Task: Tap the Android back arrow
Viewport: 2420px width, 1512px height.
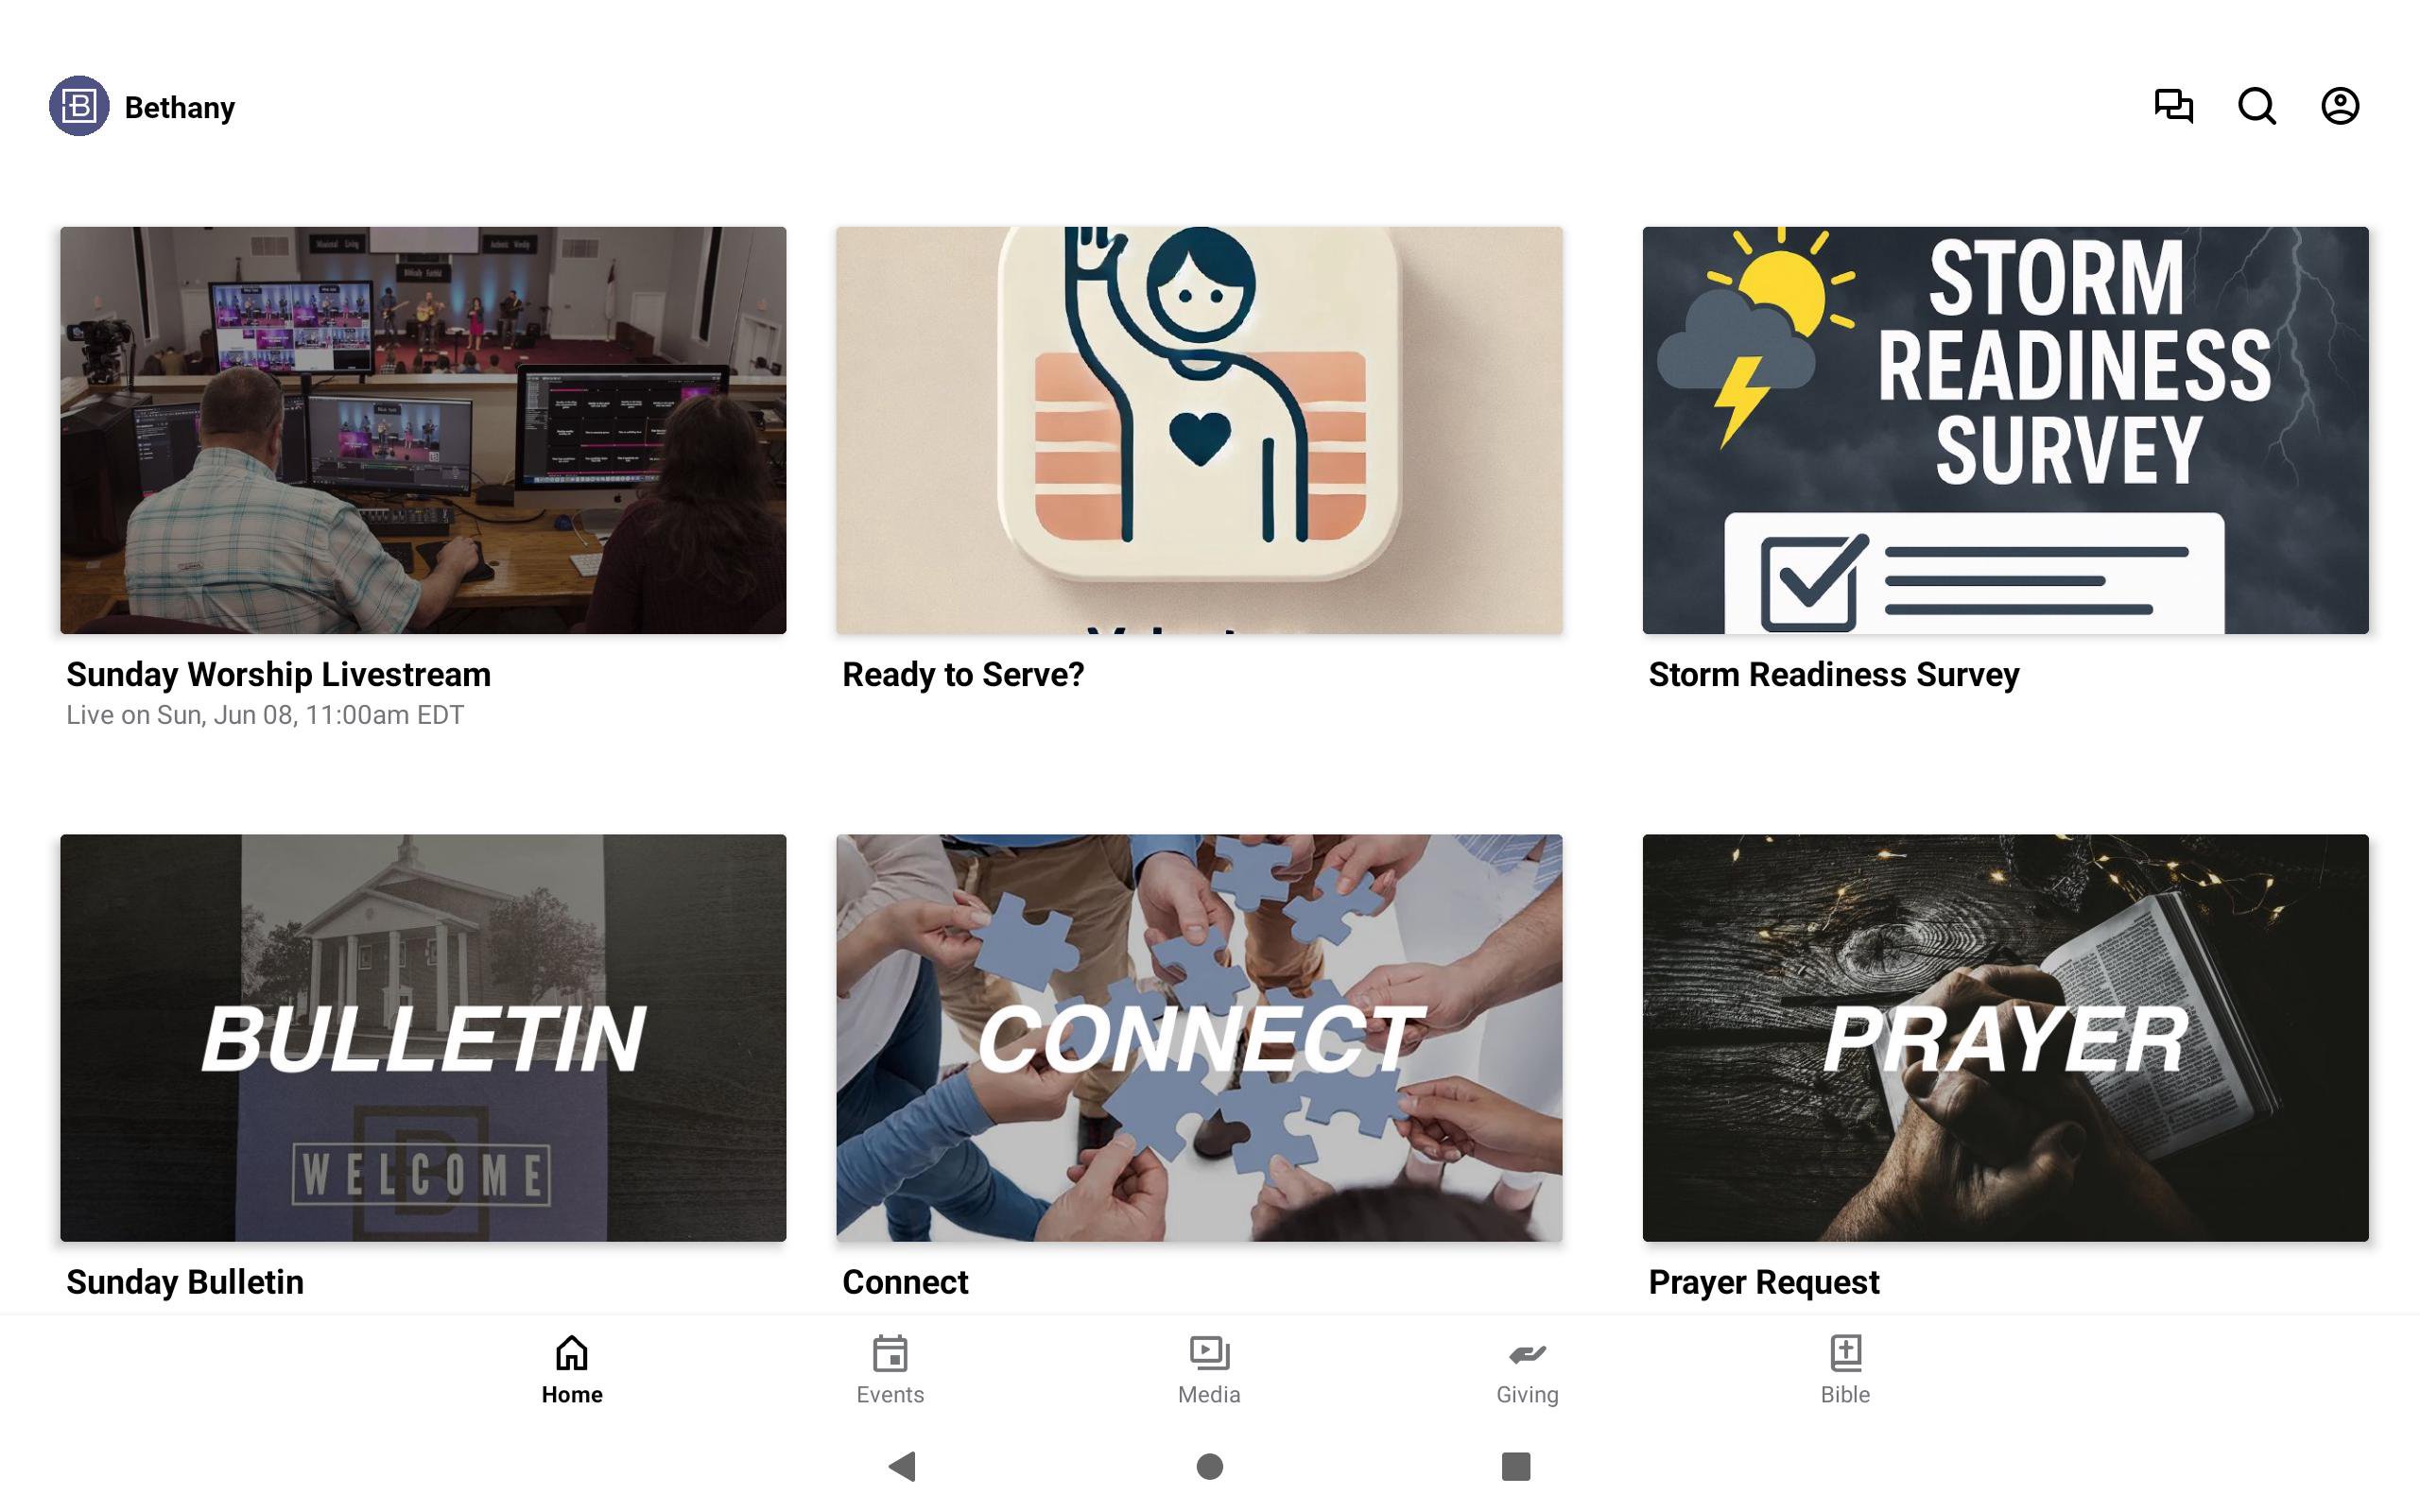Action: tap(902, 1466)
